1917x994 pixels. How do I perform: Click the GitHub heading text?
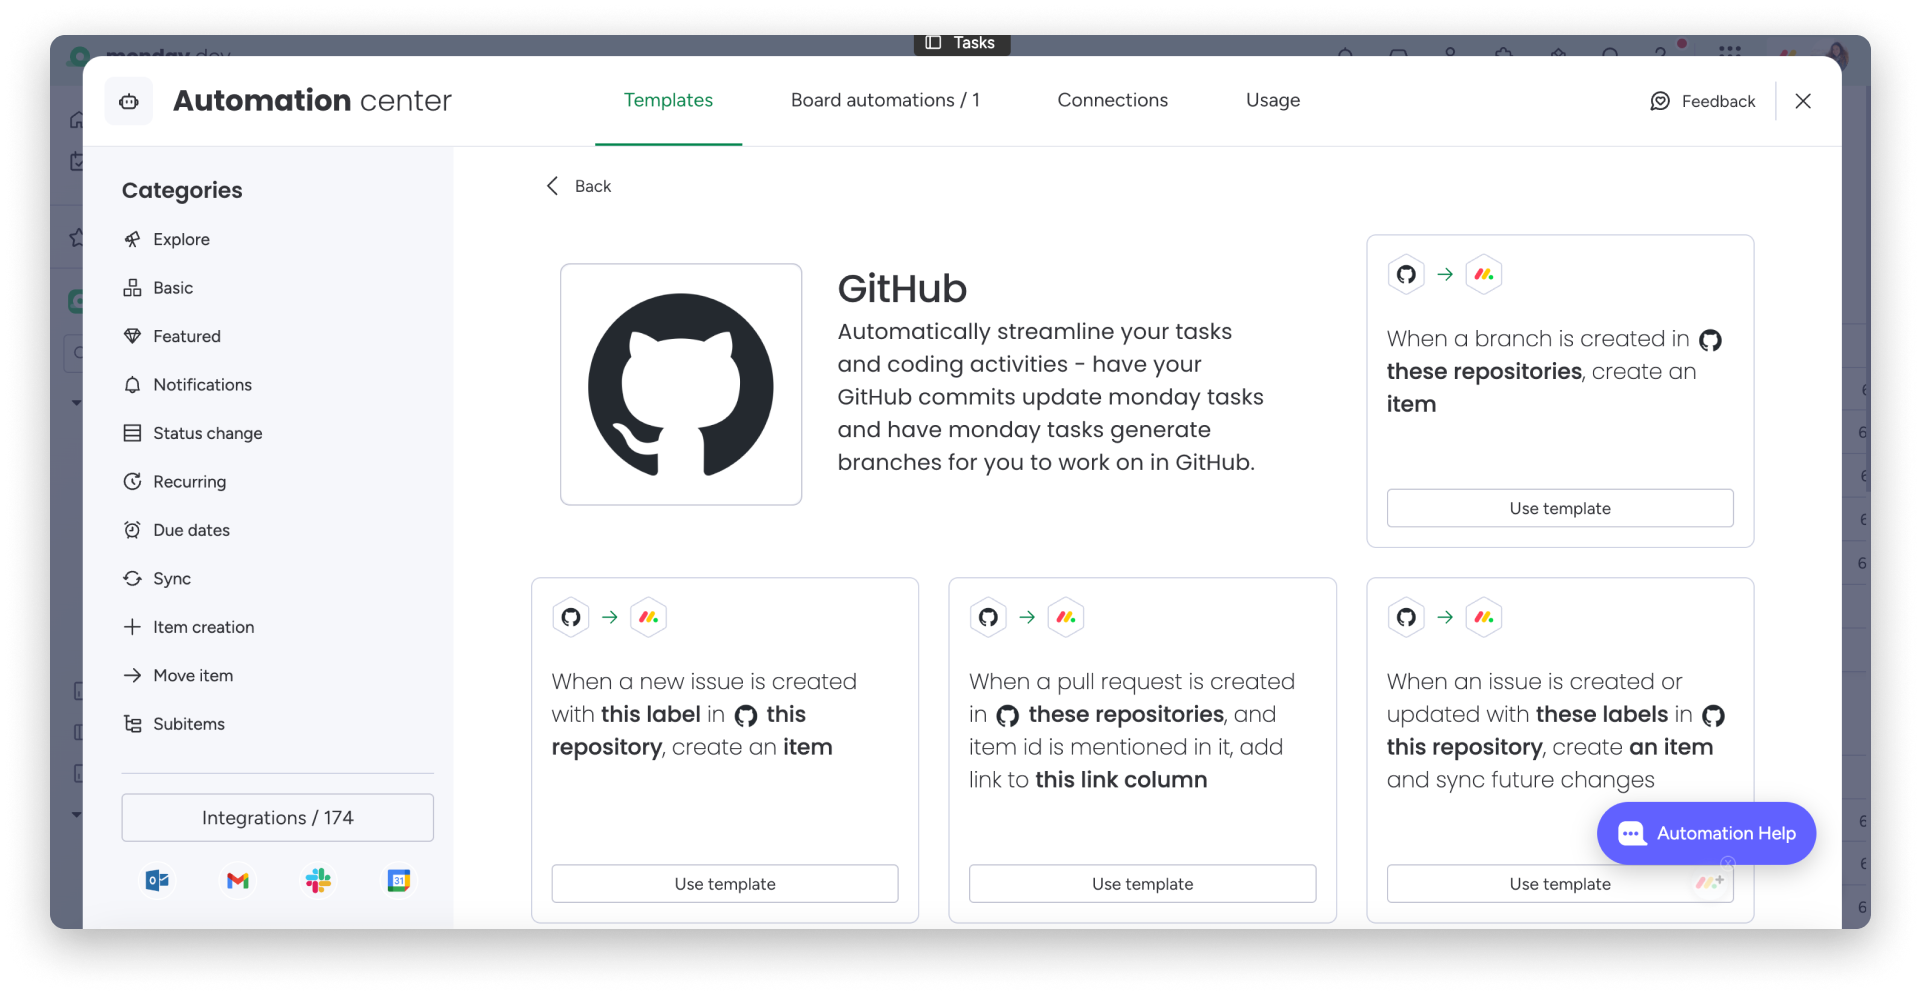(x=902, y=289)
